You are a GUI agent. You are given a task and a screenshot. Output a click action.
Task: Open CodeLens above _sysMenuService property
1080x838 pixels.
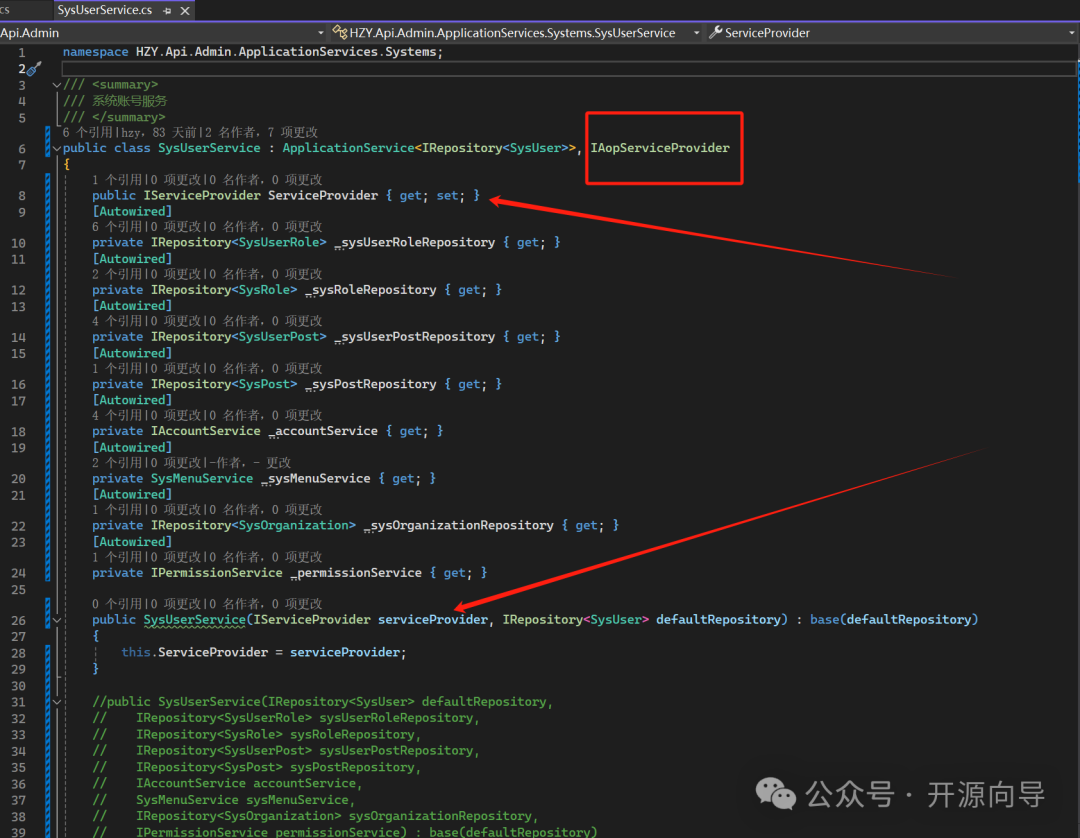[x=116, y=463]
